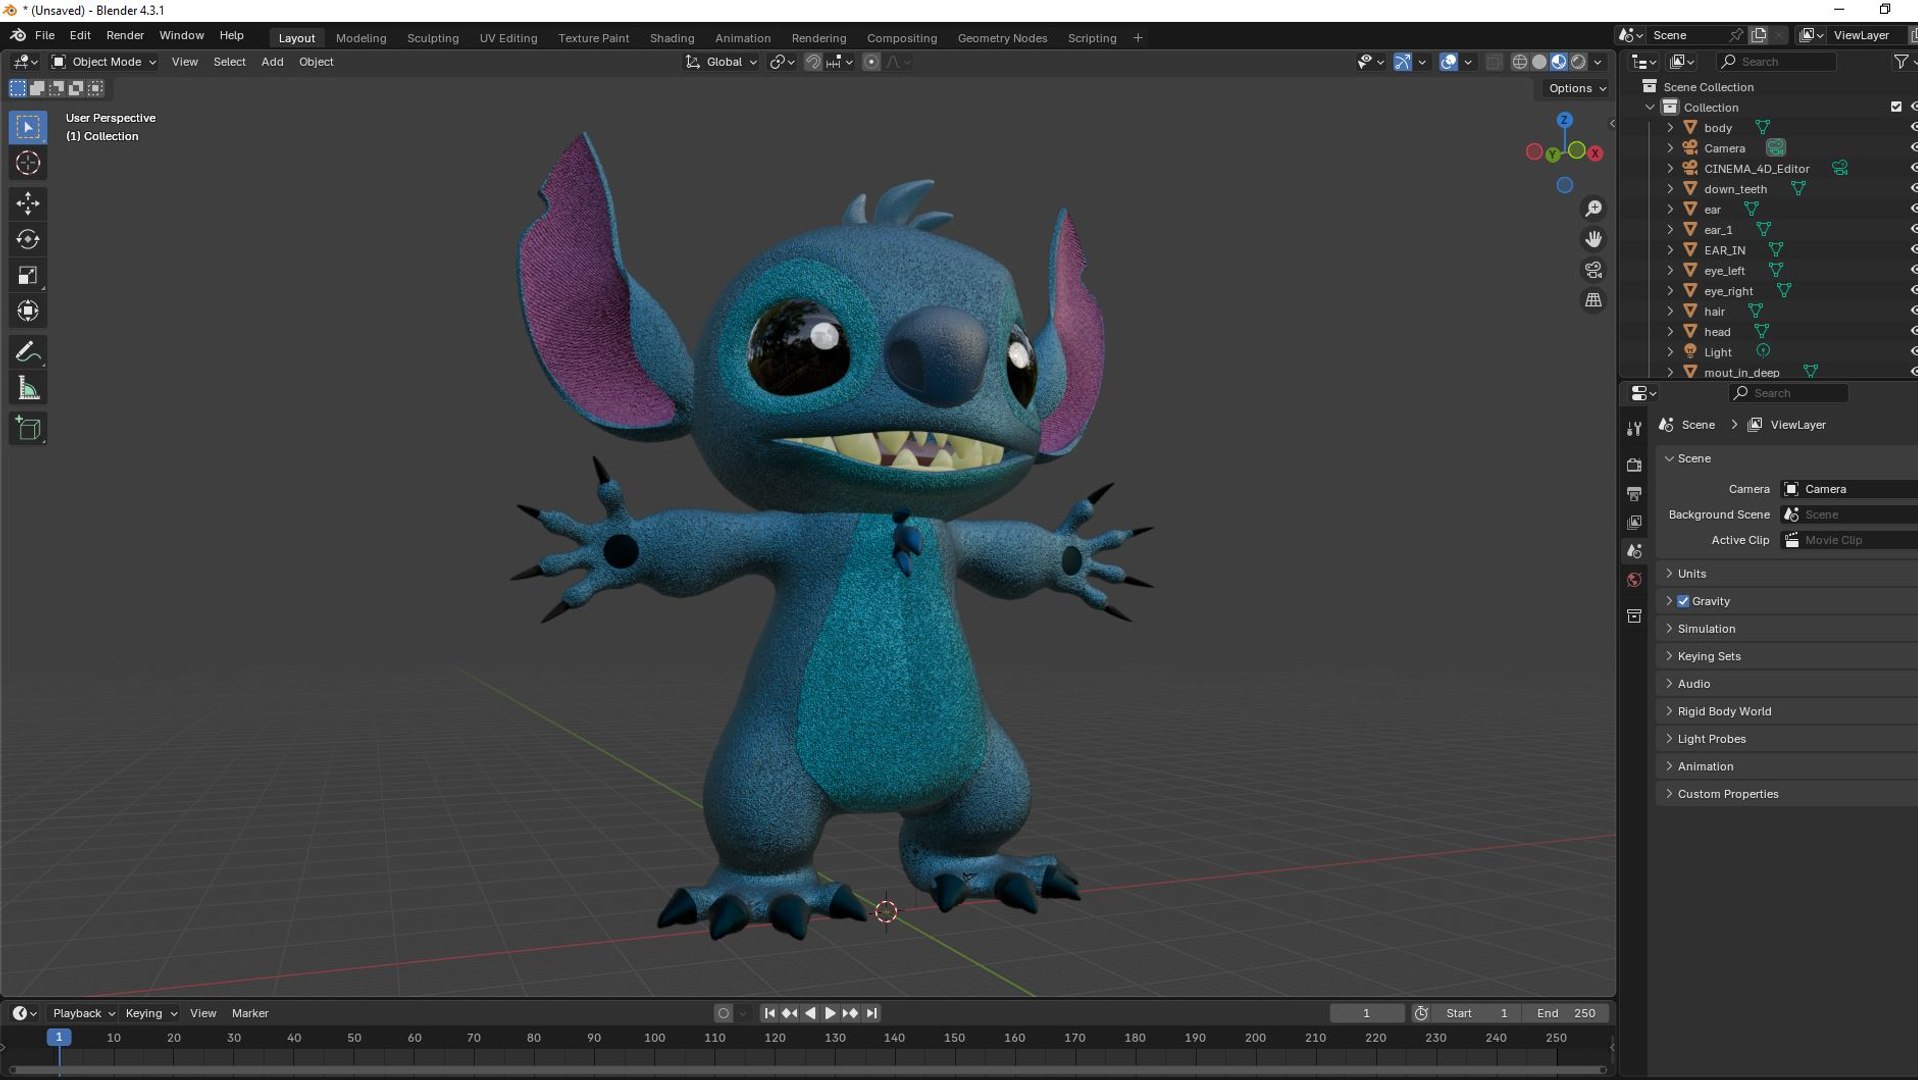Select the Measure tool

tap(28, 388)
